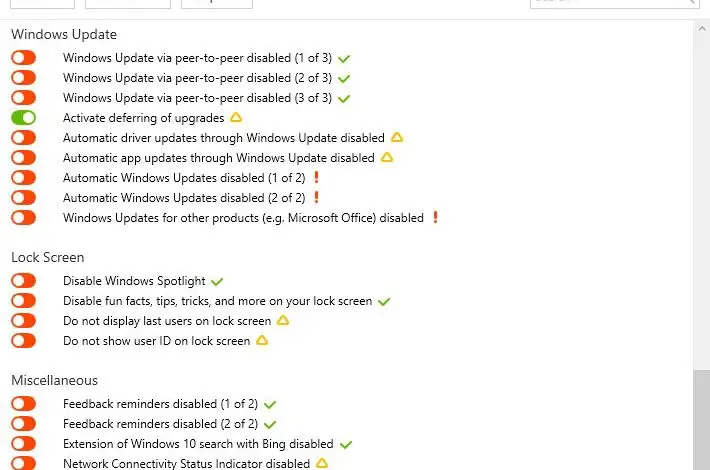Toggle Automatic Windows Updates disabled (2 of 2)
Screen dimensions: 710x470
(x=23, y=198)
